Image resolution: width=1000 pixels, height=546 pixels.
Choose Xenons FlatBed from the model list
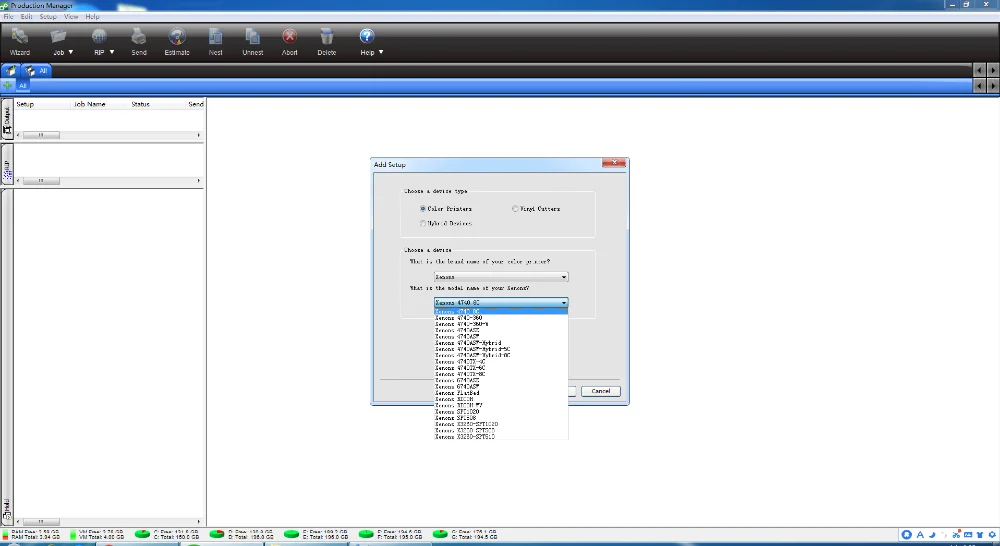pos(501,393)
